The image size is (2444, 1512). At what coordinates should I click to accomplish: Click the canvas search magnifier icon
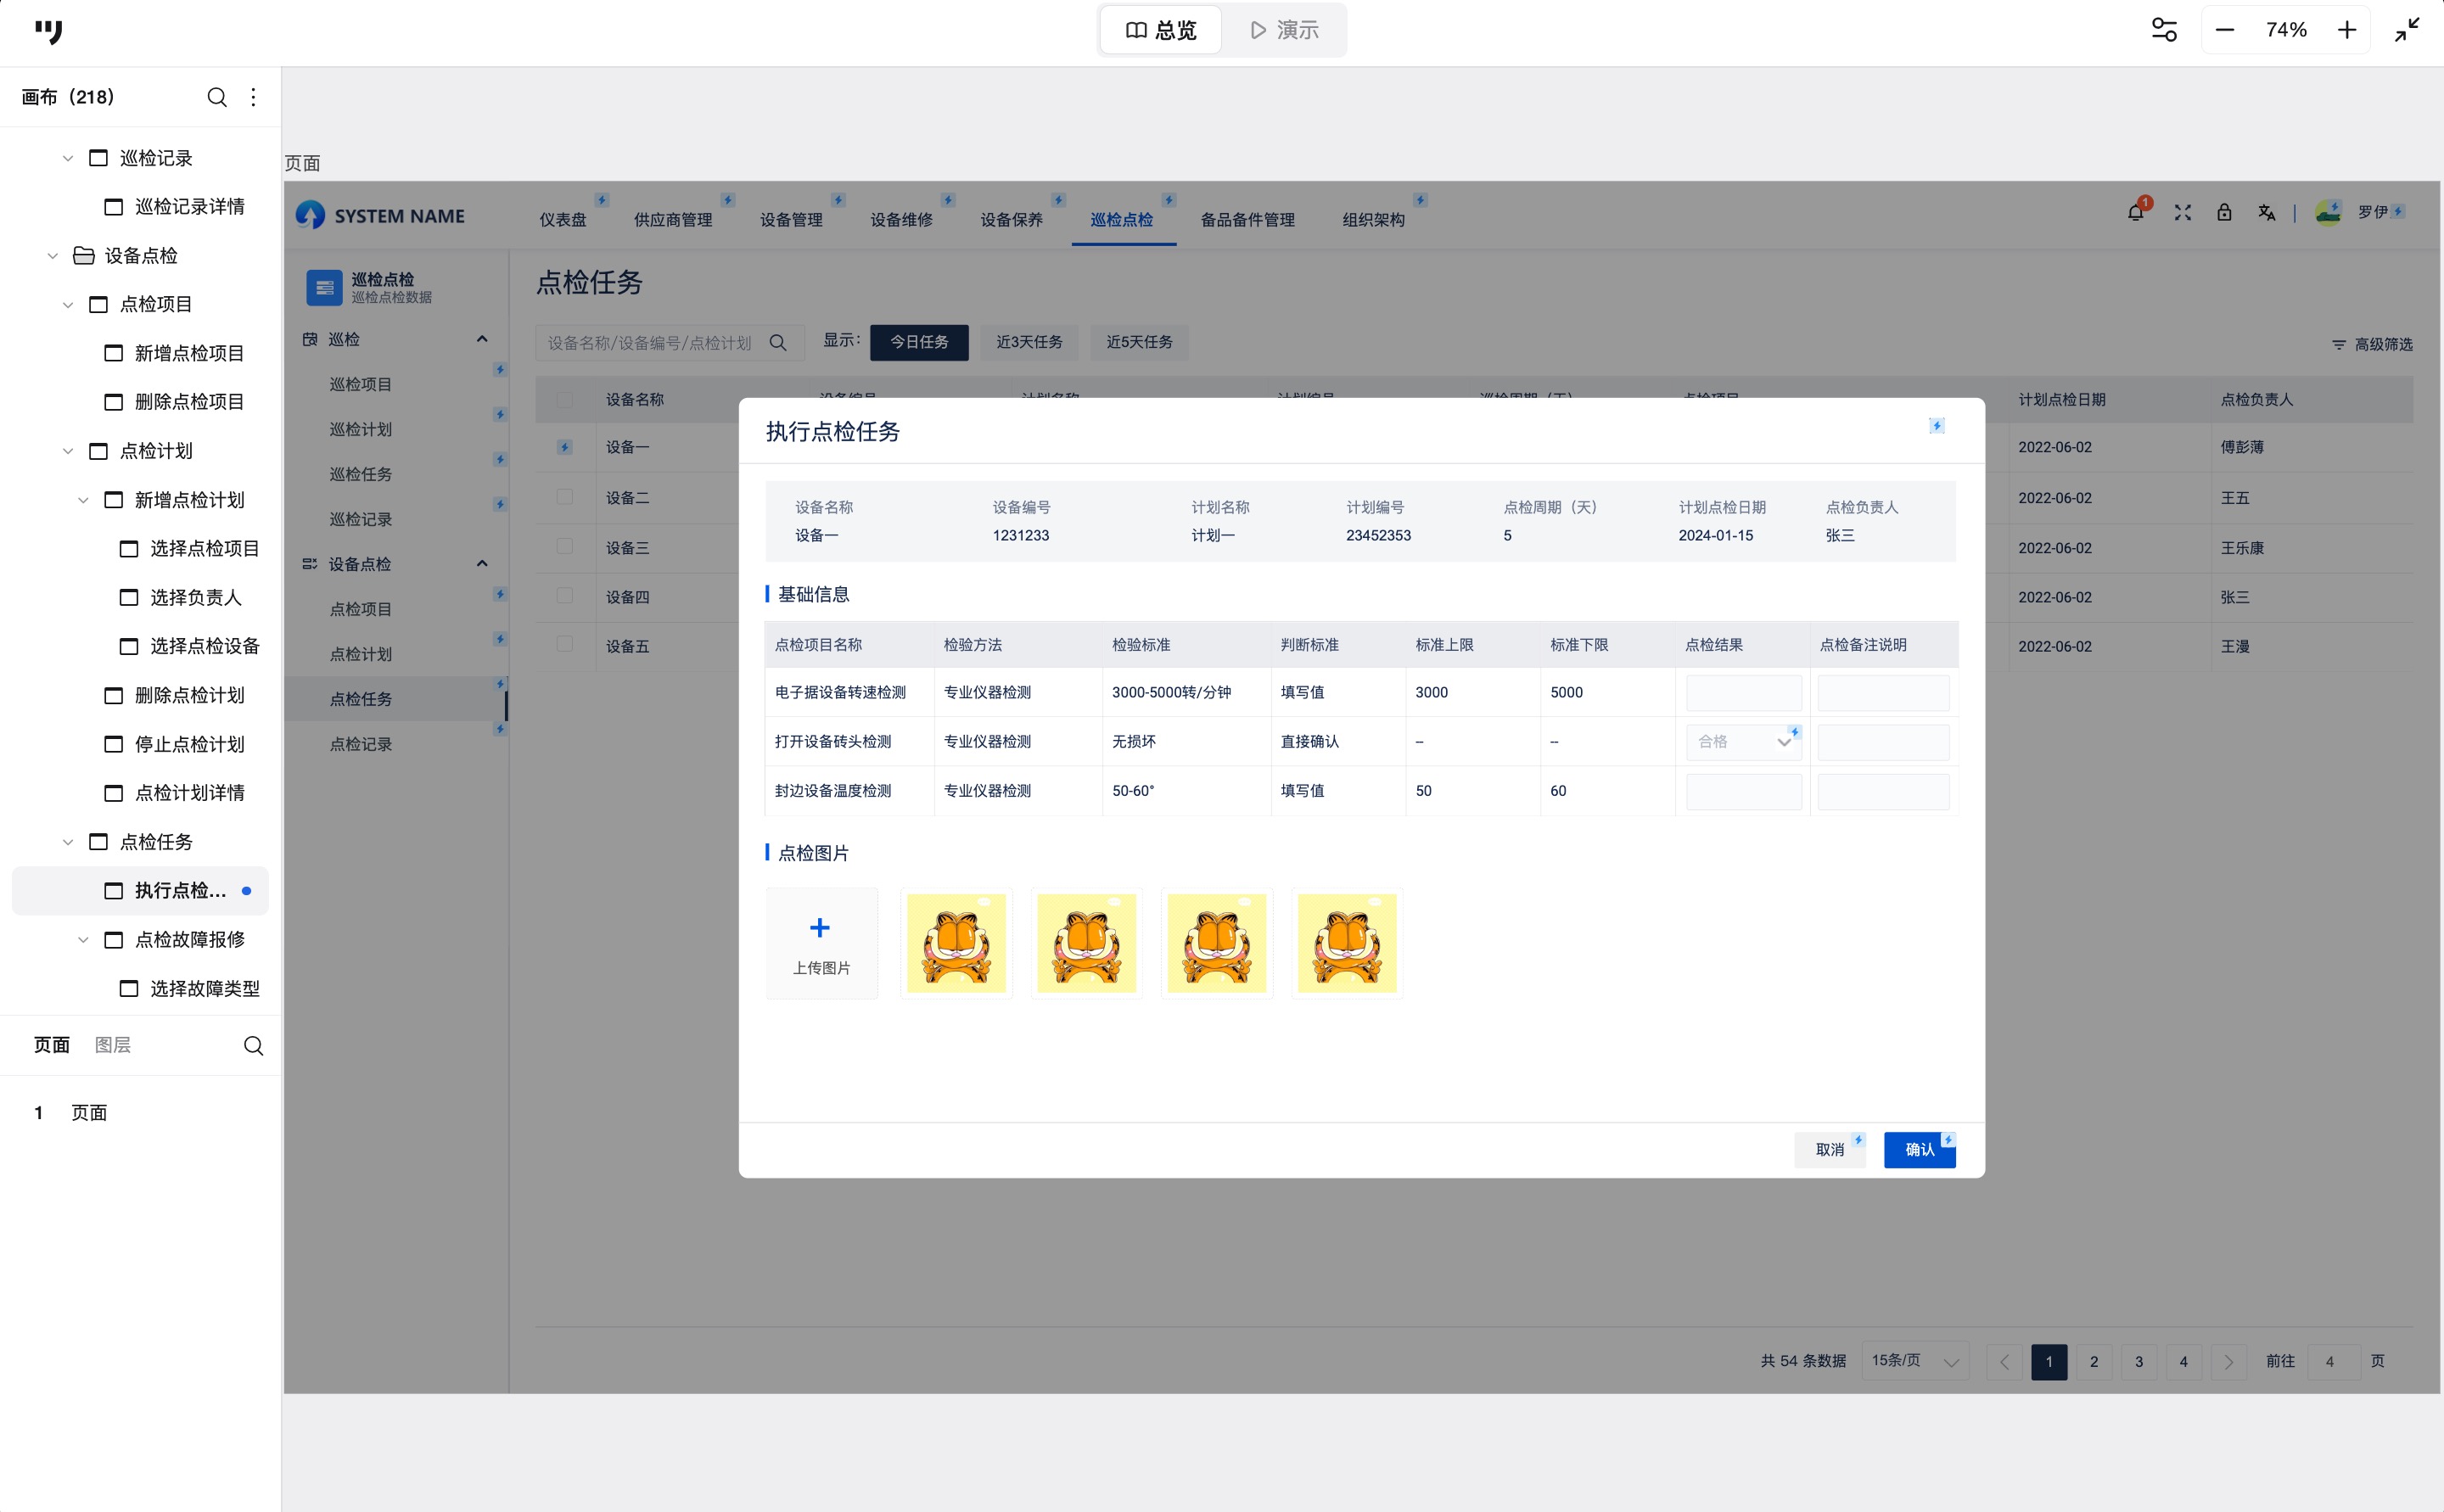[216, 97]
